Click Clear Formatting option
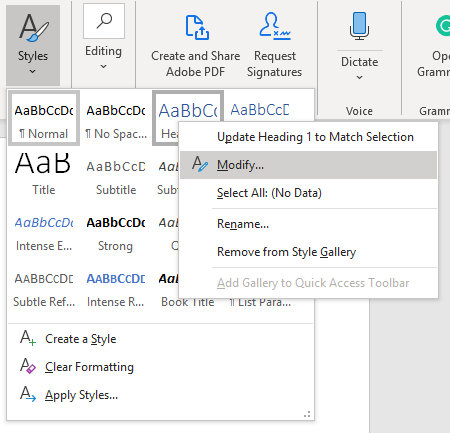450x433 pixels. 160,367
